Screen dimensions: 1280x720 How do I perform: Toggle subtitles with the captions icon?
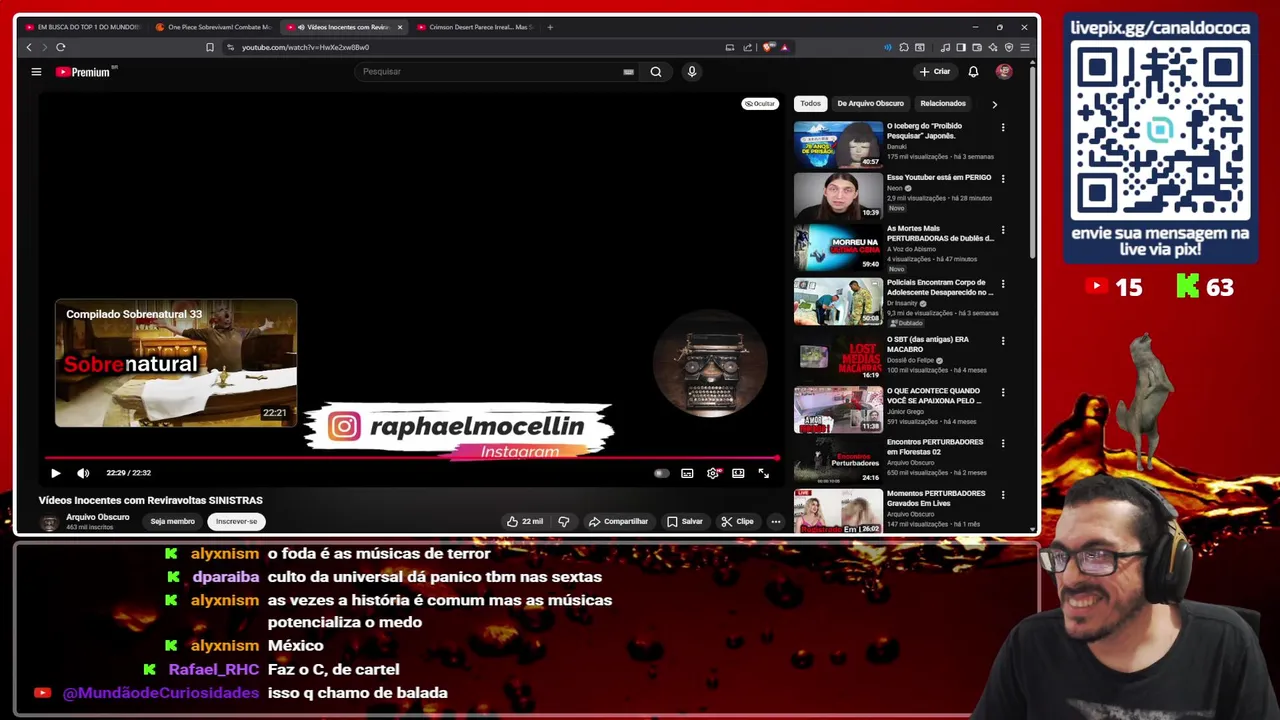(x=687, y=473)
